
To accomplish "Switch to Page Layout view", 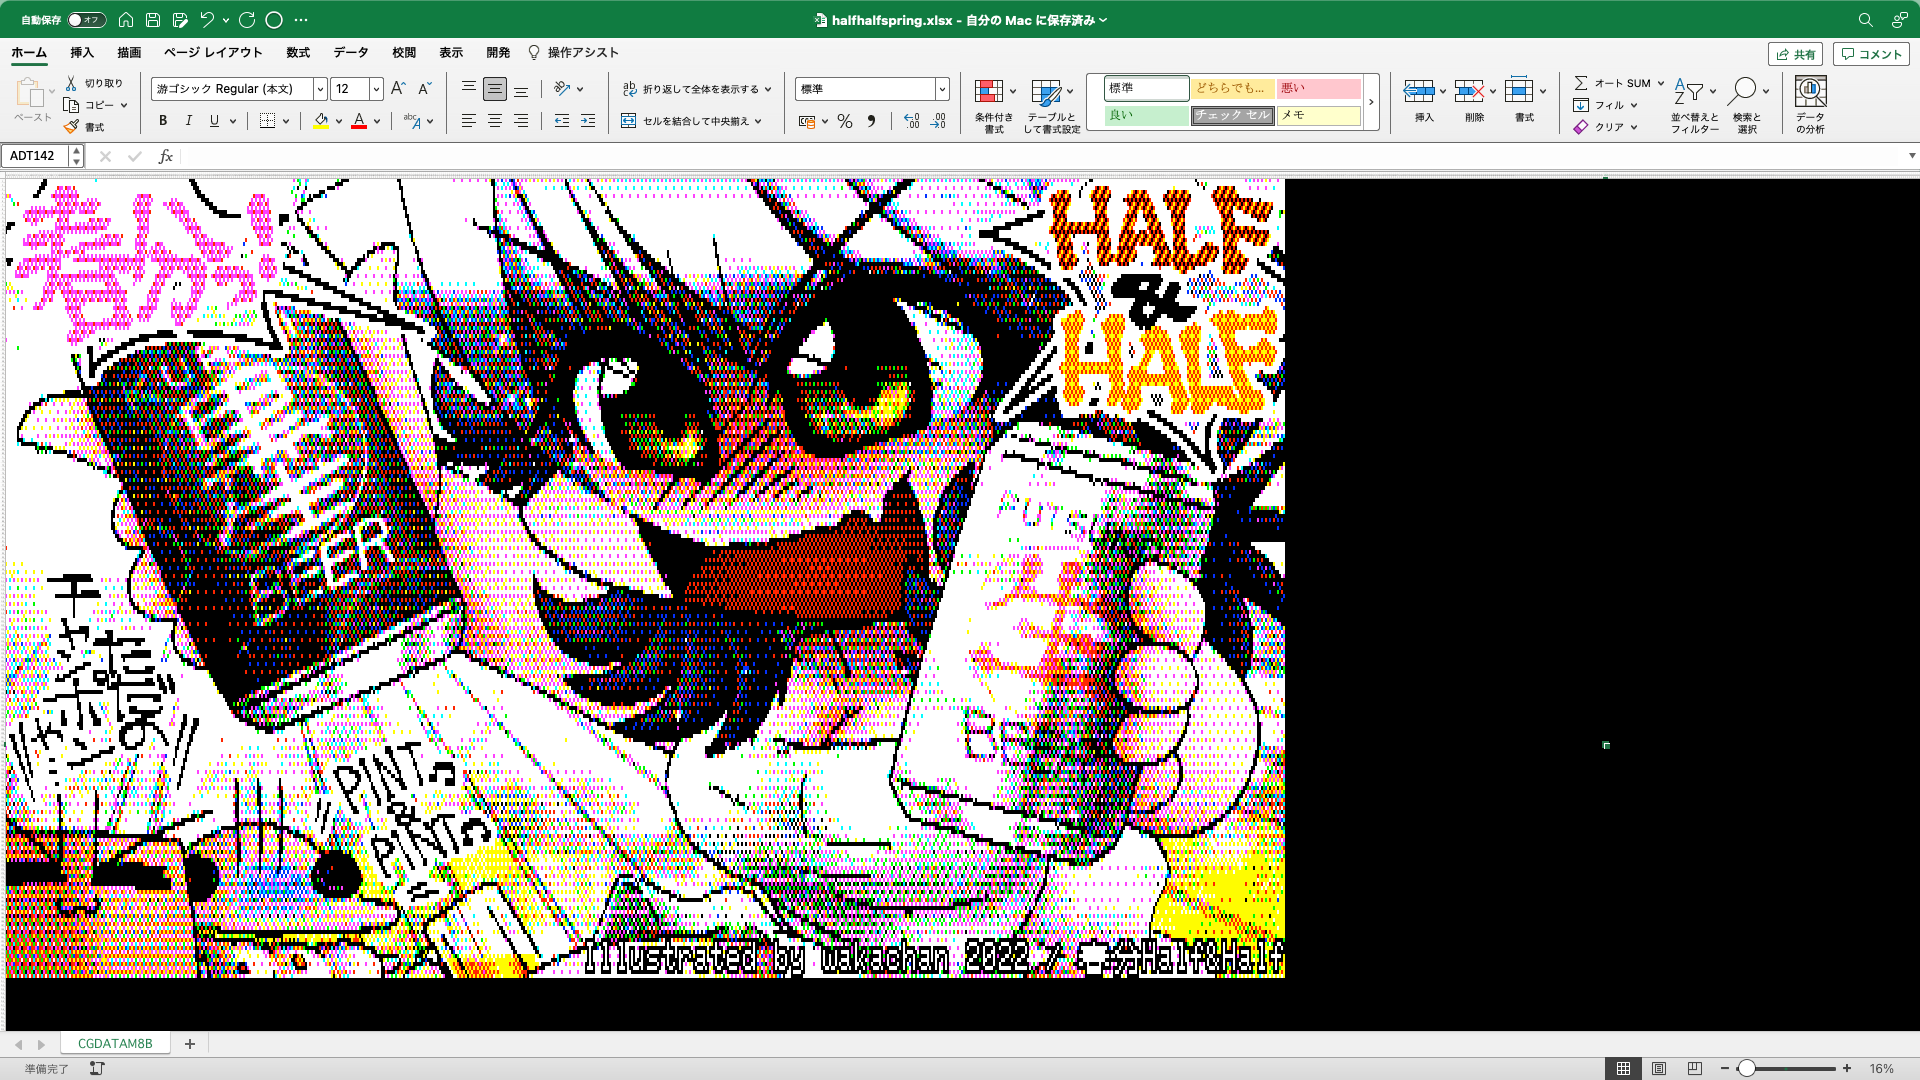I will click(1659, 1068).
